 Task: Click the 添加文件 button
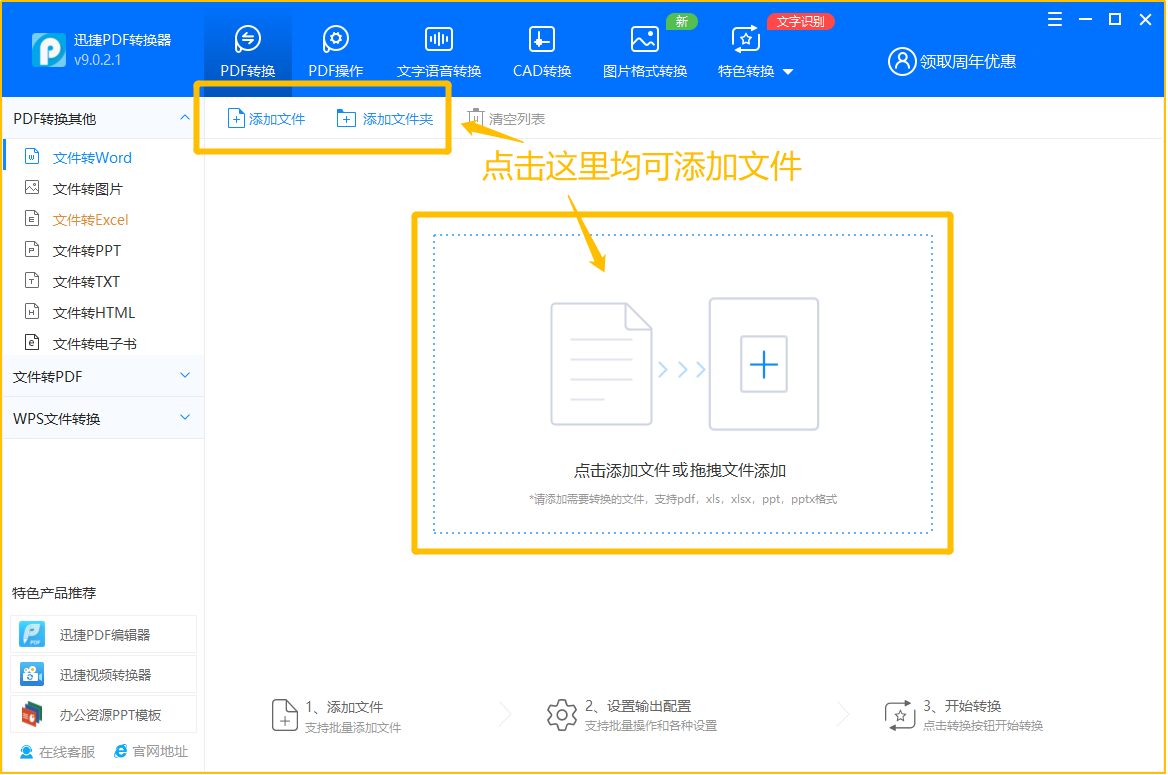(x=267, y=118)
